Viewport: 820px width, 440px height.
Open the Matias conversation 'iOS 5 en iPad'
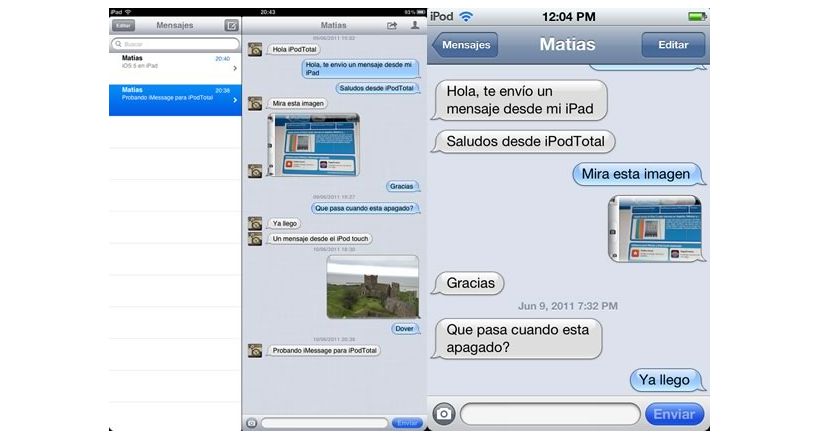tap(175, 68)
